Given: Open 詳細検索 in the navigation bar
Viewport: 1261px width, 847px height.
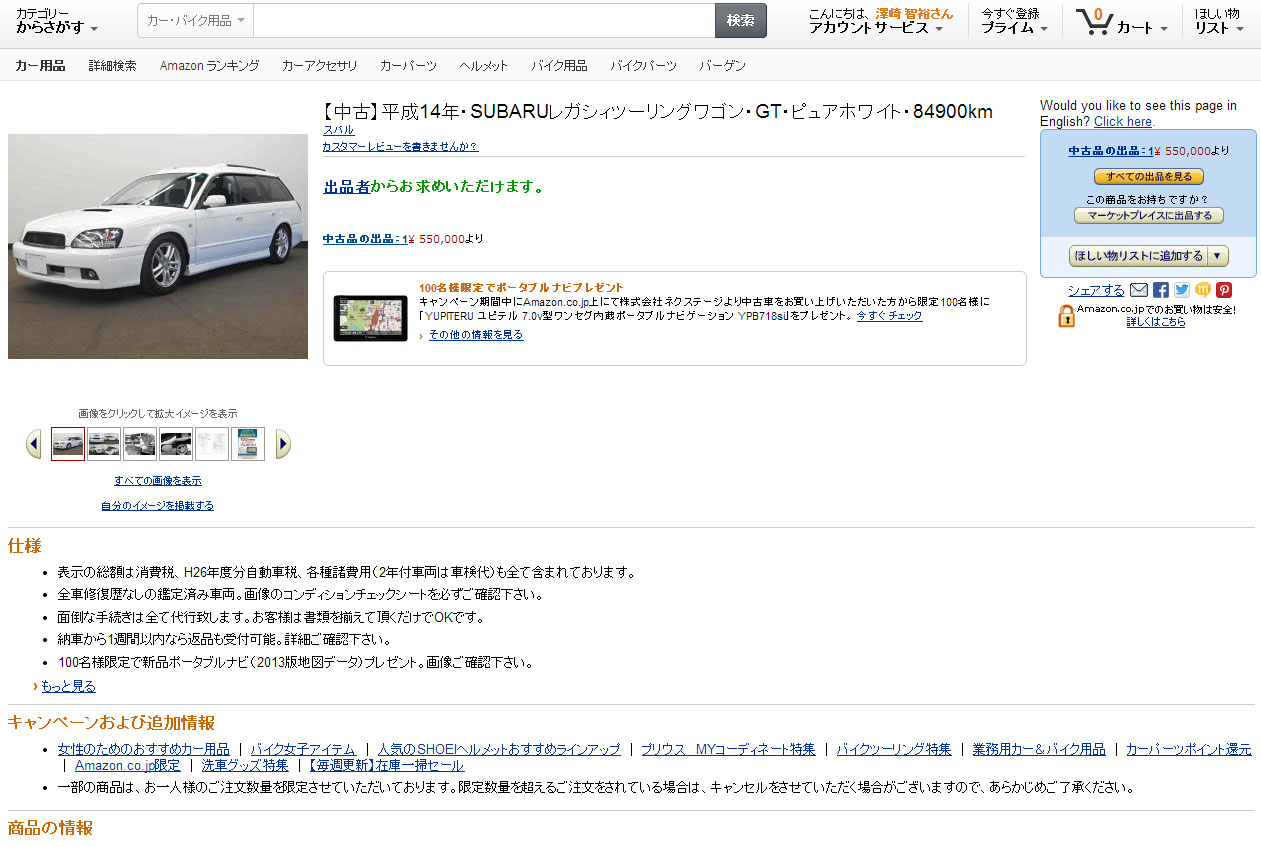Looking at the screenshot, I should [x=112, y=65].
